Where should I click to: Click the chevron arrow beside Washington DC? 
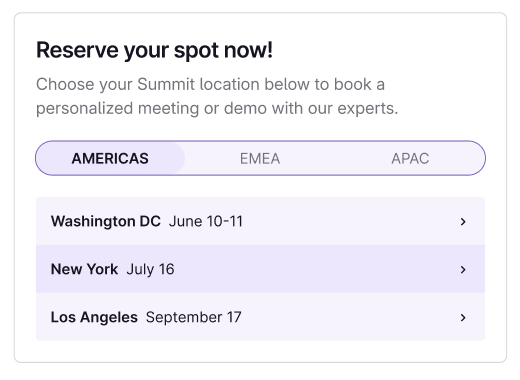coord(463,222)
